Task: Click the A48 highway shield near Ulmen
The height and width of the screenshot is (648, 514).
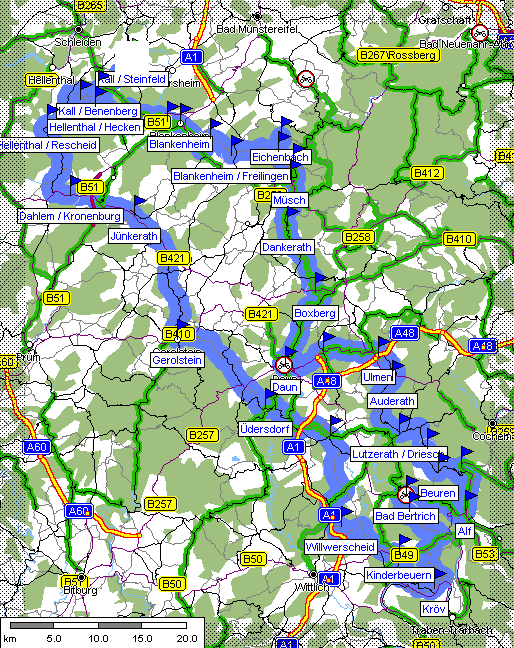Action: point(405,333)
